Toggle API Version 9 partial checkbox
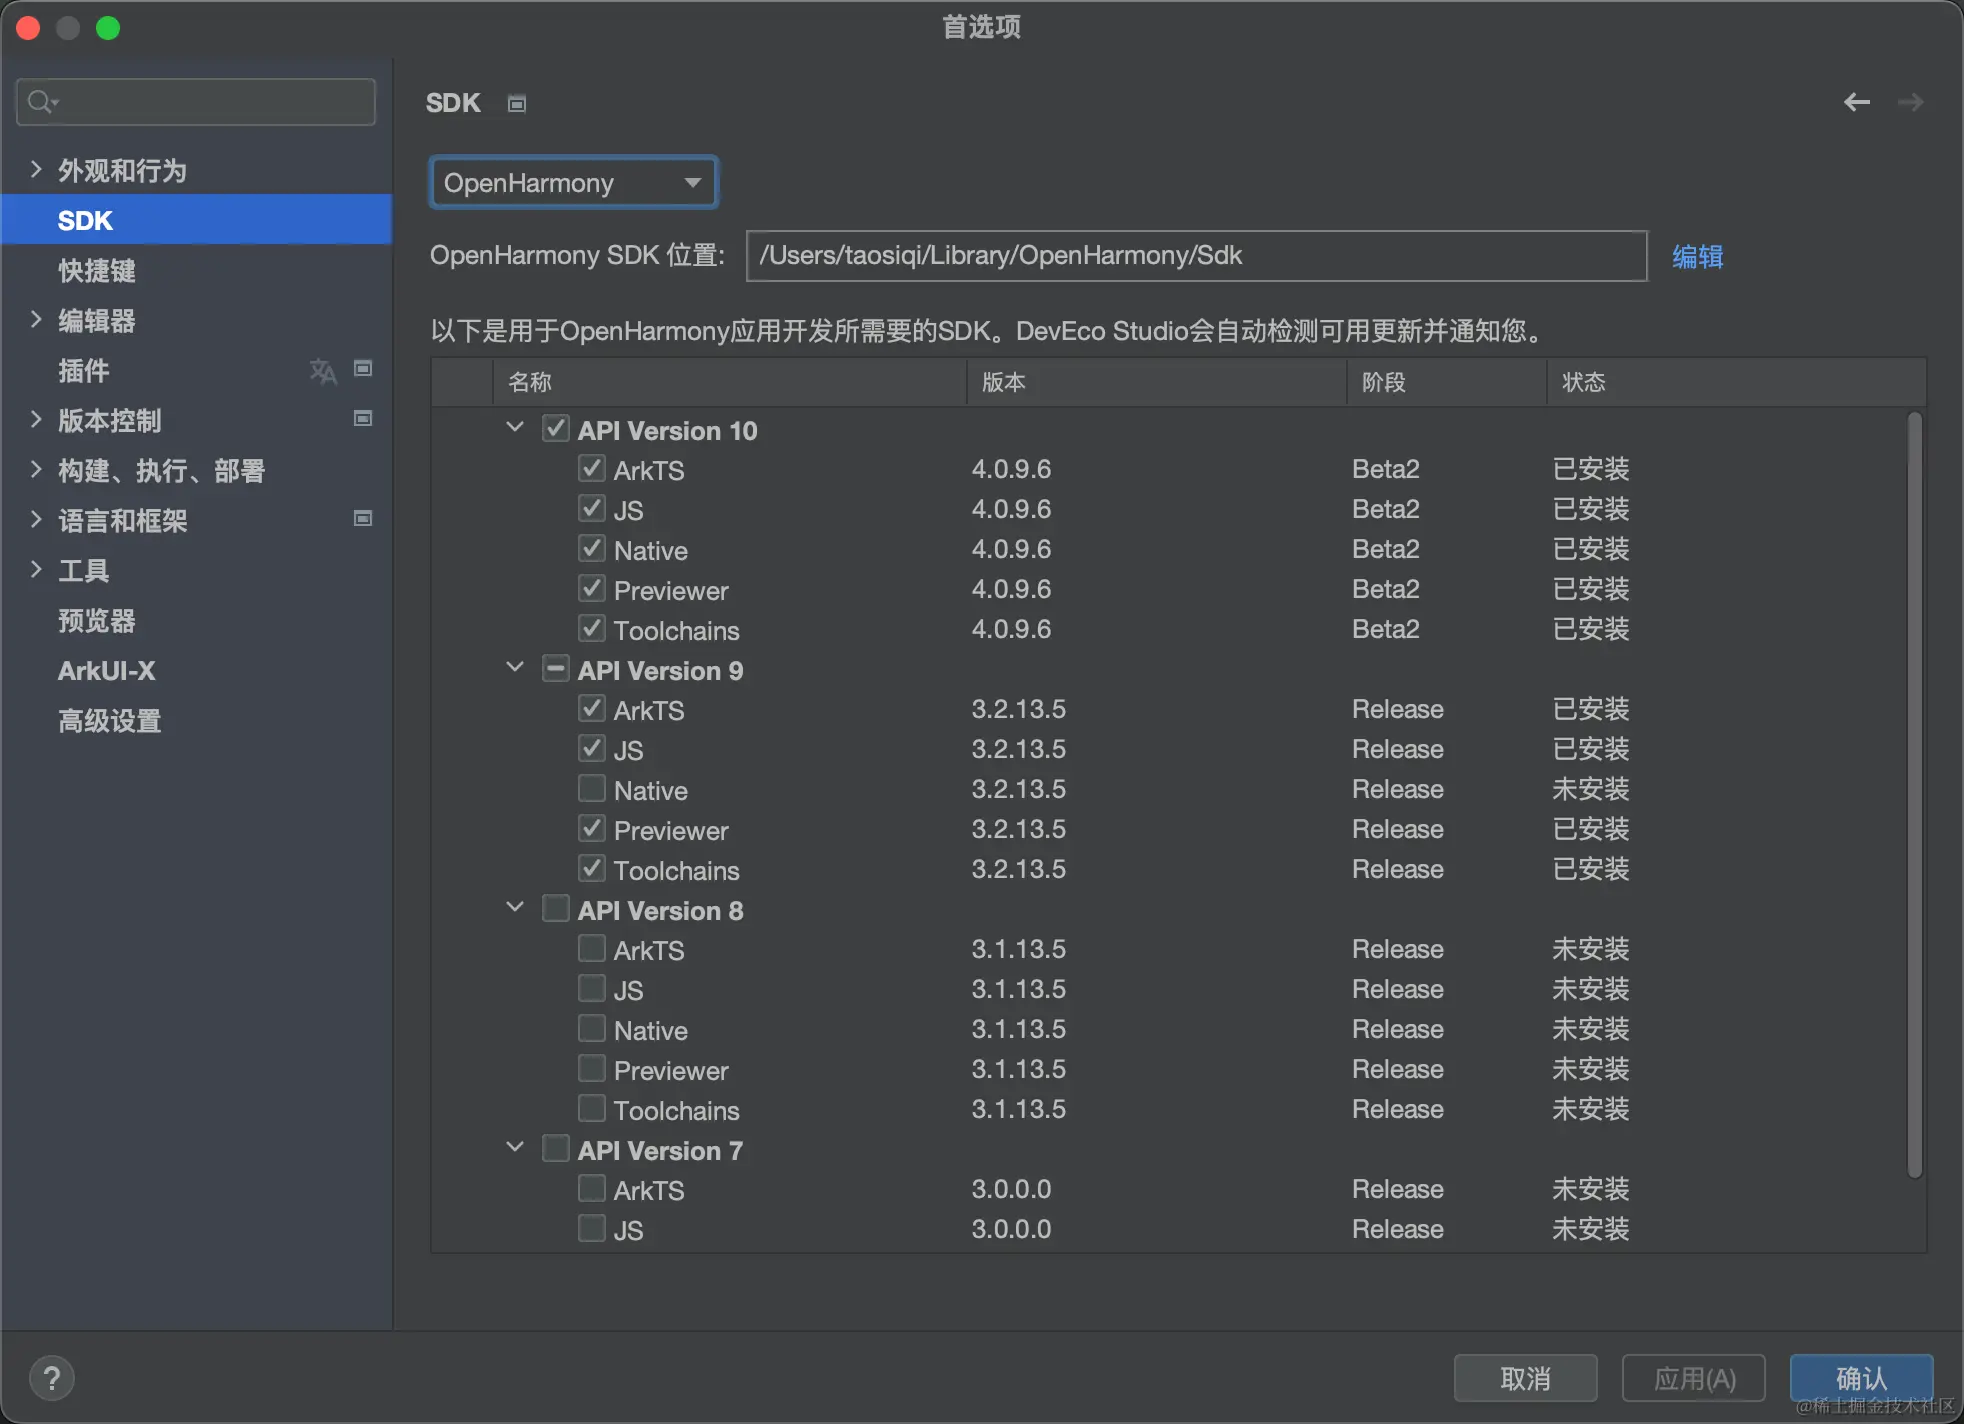The width and height of the screenshot is (1964, 1424). click(556, 668)
